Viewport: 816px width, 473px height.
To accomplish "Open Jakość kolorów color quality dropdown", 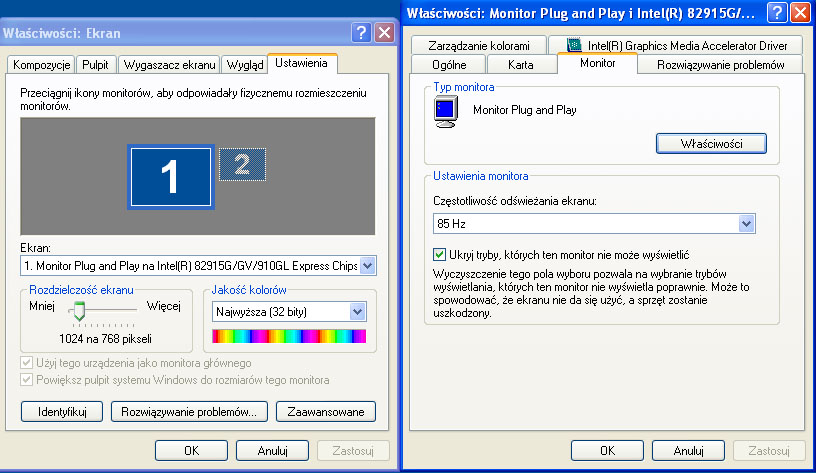I will pos(357,312).
